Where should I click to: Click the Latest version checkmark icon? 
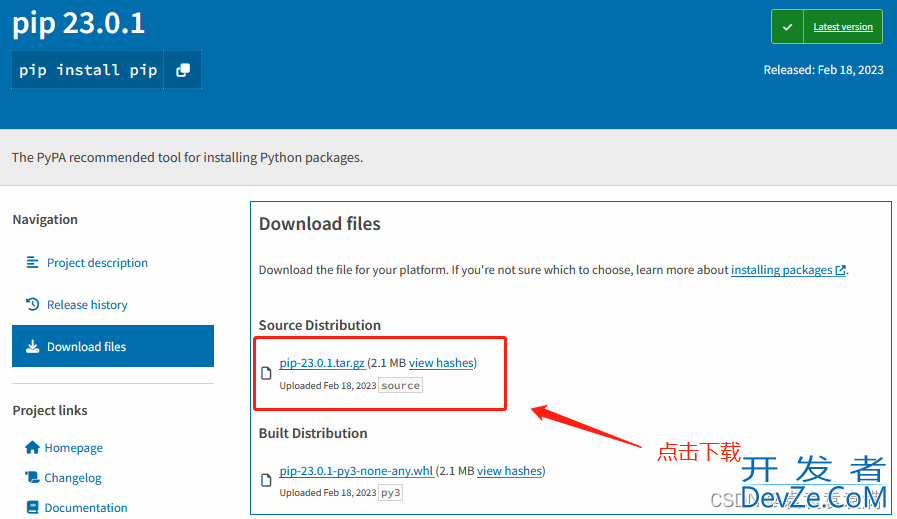tap(787, 27)
